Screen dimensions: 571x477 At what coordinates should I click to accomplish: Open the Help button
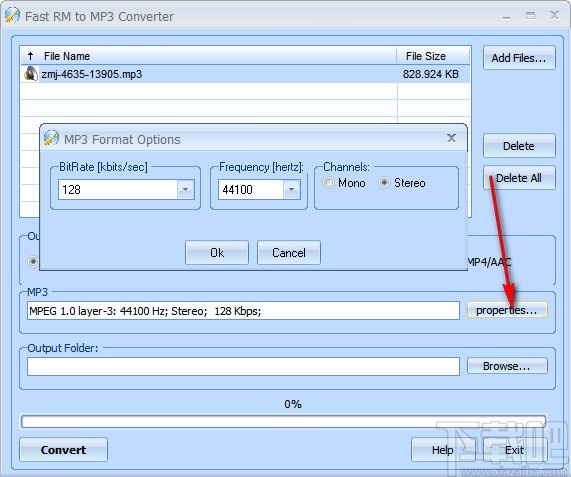(x=443, y=450)
